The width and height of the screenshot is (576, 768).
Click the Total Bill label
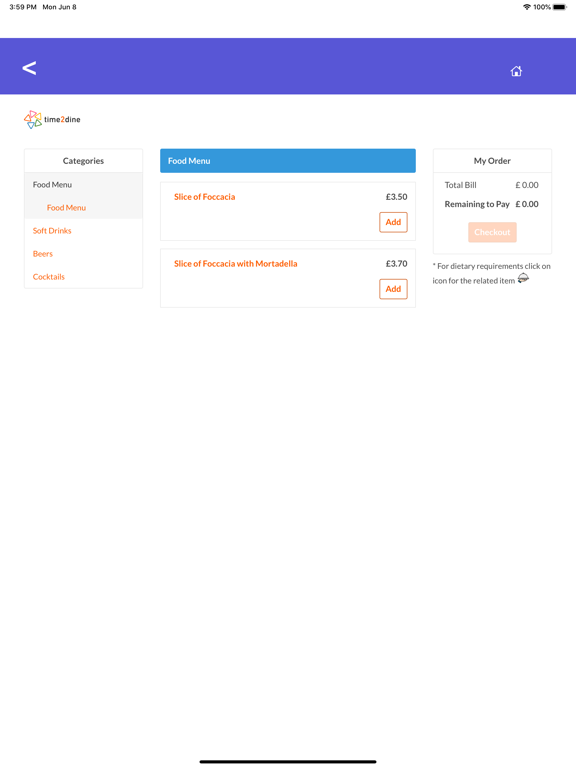click(x=460, y=185)
